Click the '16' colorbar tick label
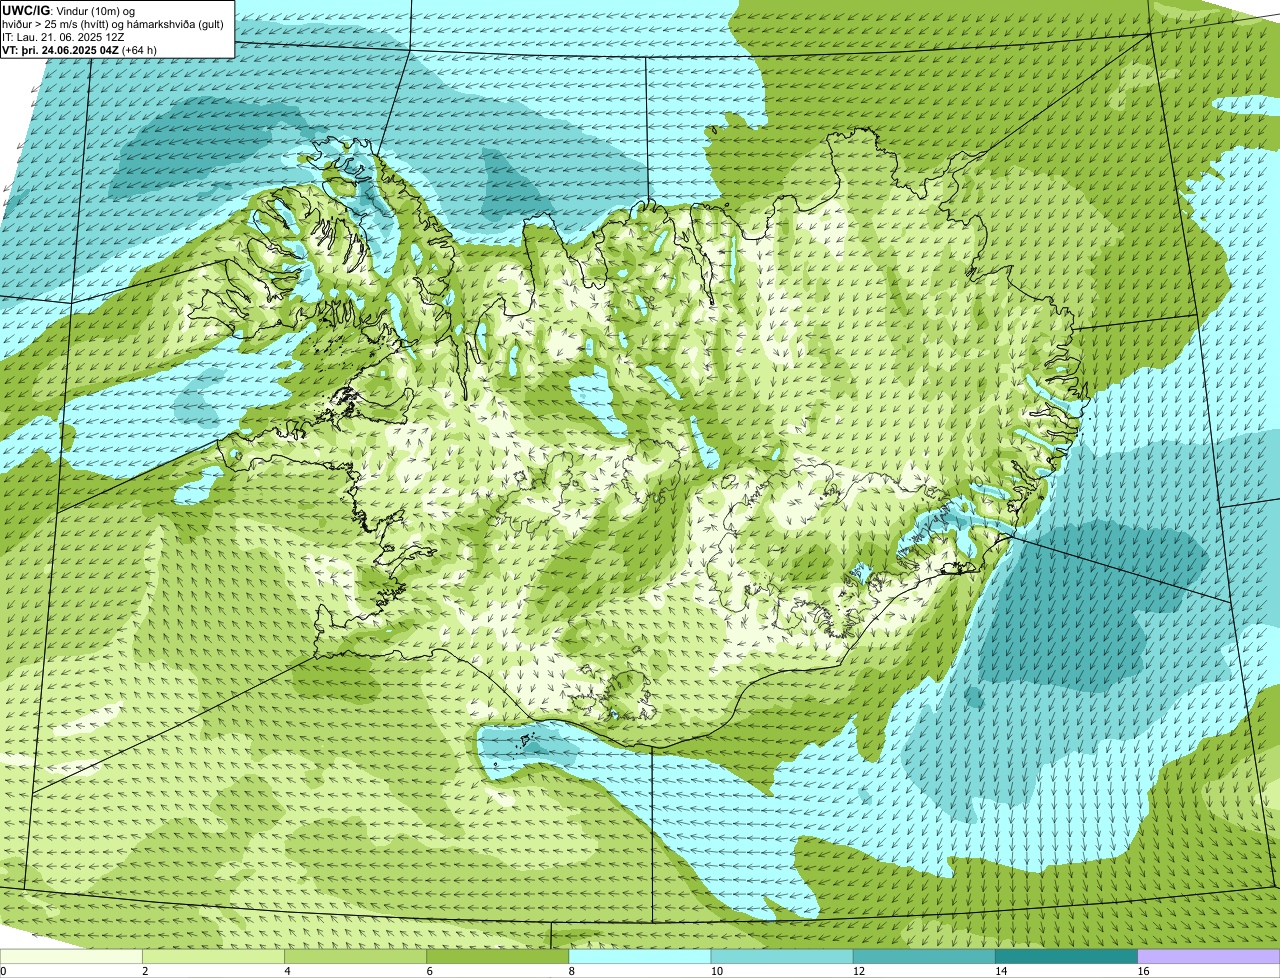The height and width of the screenshot is (978, 1280). click(x=1143, y=971)
